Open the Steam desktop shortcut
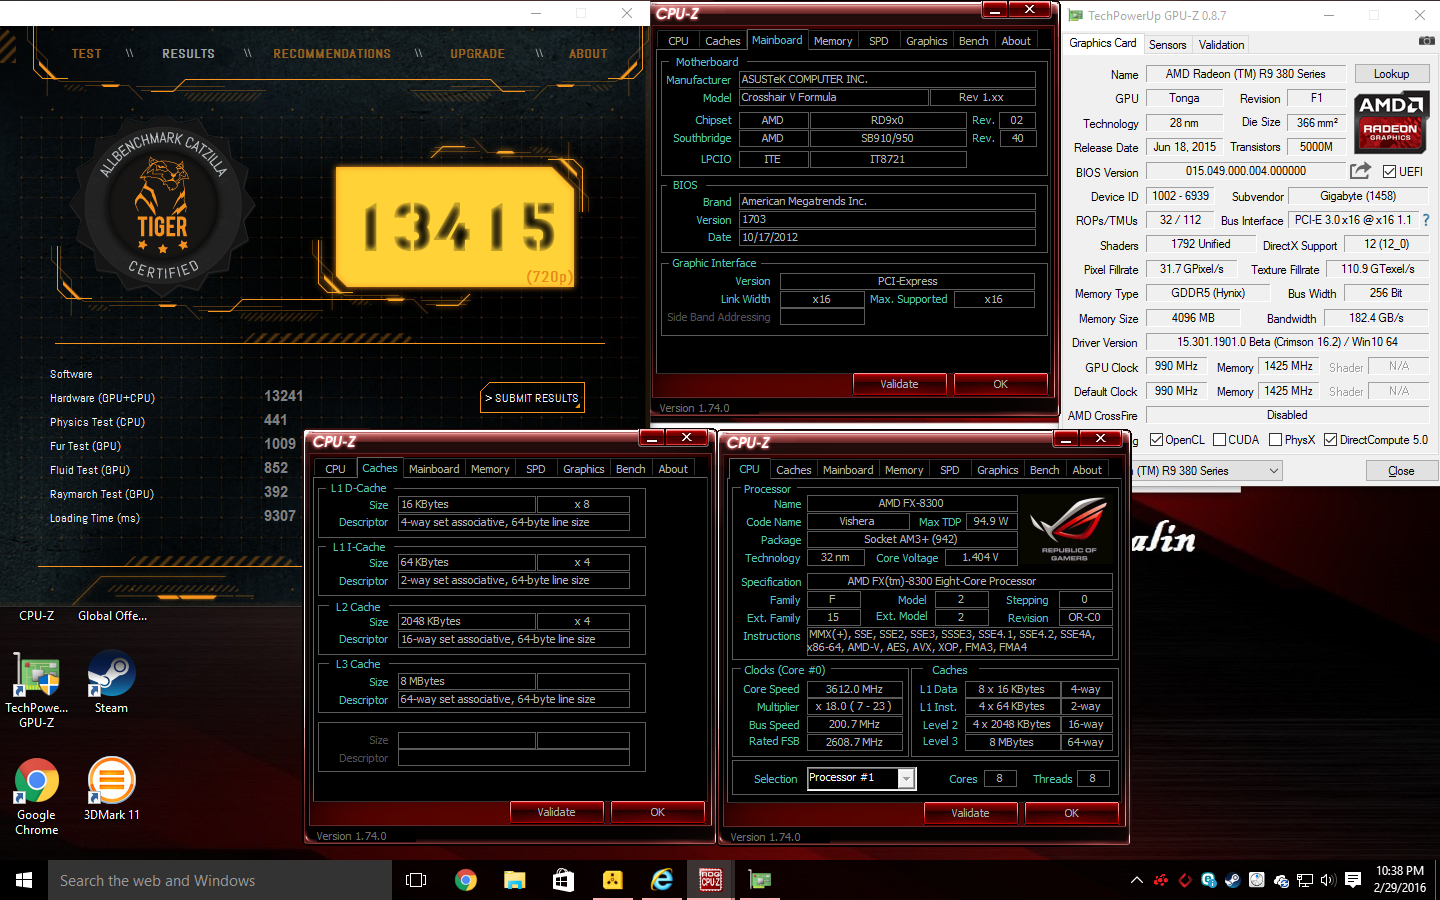Viewport: 1440px width, 900px height. point(111,682)
